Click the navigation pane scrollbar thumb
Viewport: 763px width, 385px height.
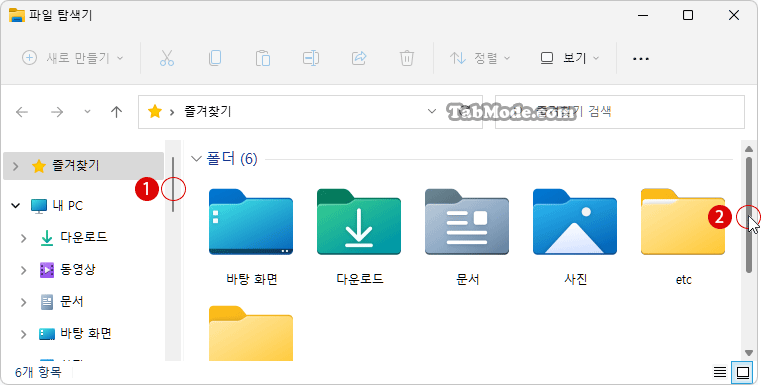173,184
